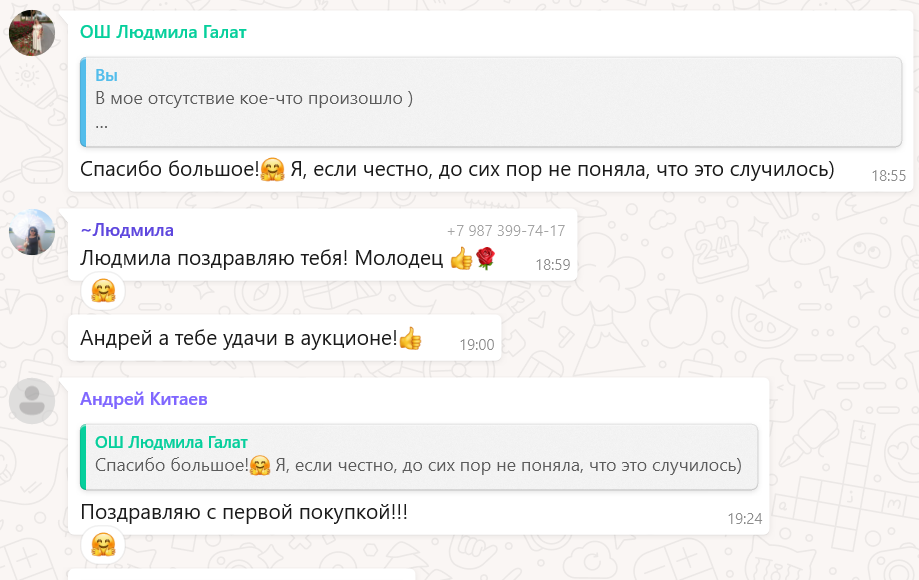The image size is (919, 580).
Task: Click the 18:59 message timestamp
Action: point(552,265)
